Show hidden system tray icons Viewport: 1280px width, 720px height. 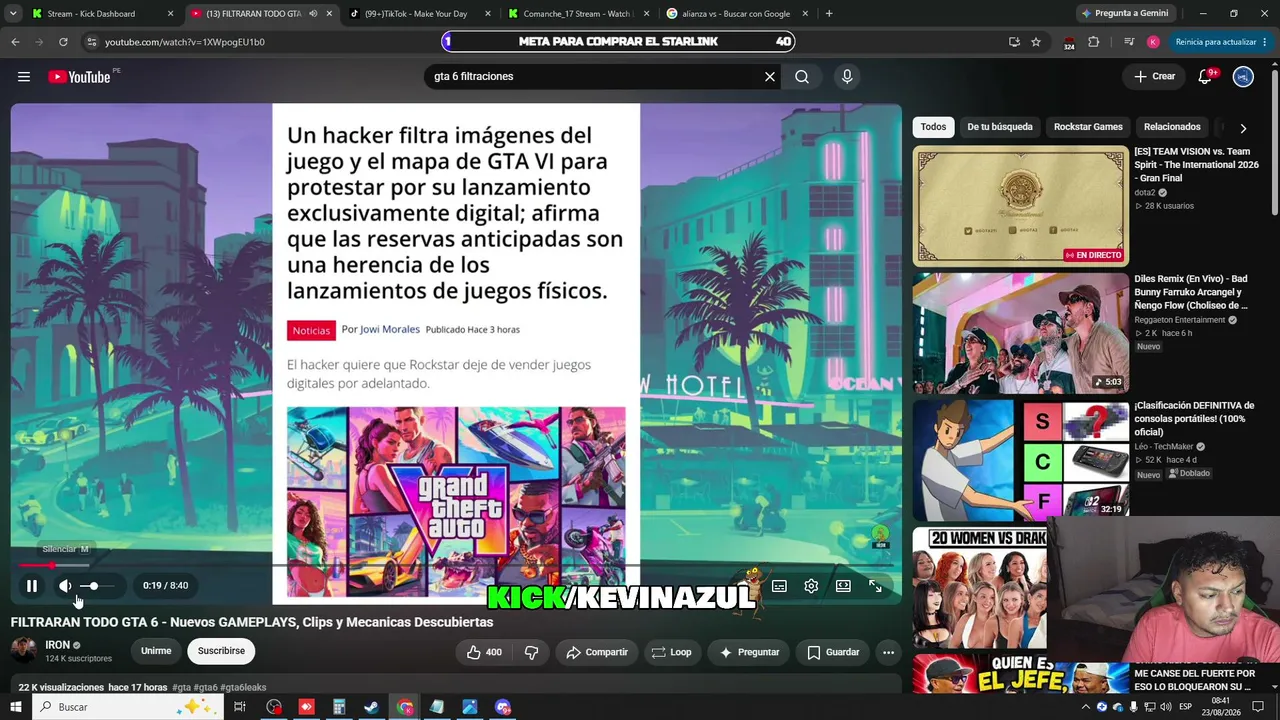(x=1085, y=707)
